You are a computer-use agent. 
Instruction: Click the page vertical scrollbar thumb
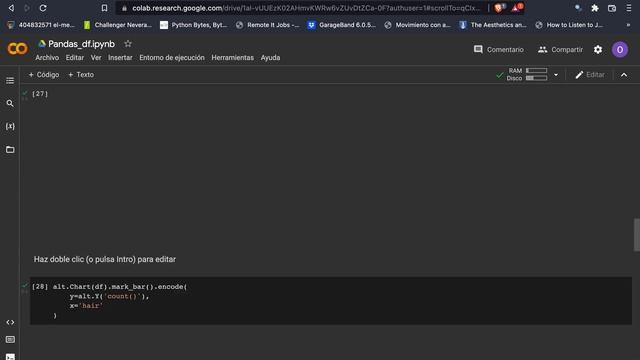pos(636,235)
